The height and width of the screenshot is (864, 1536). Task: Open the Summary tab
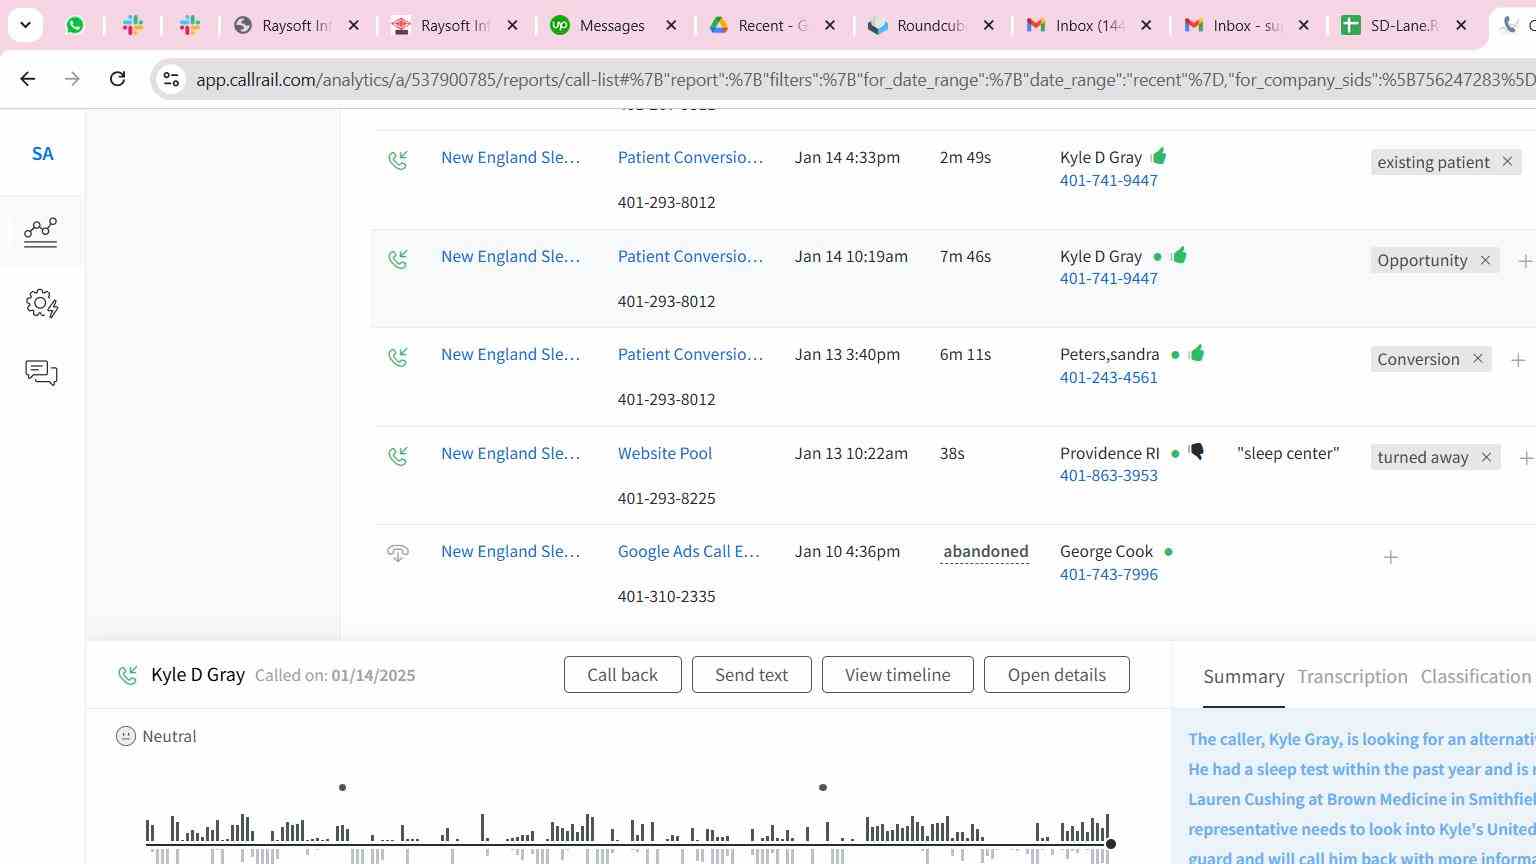pos(1243,677)
